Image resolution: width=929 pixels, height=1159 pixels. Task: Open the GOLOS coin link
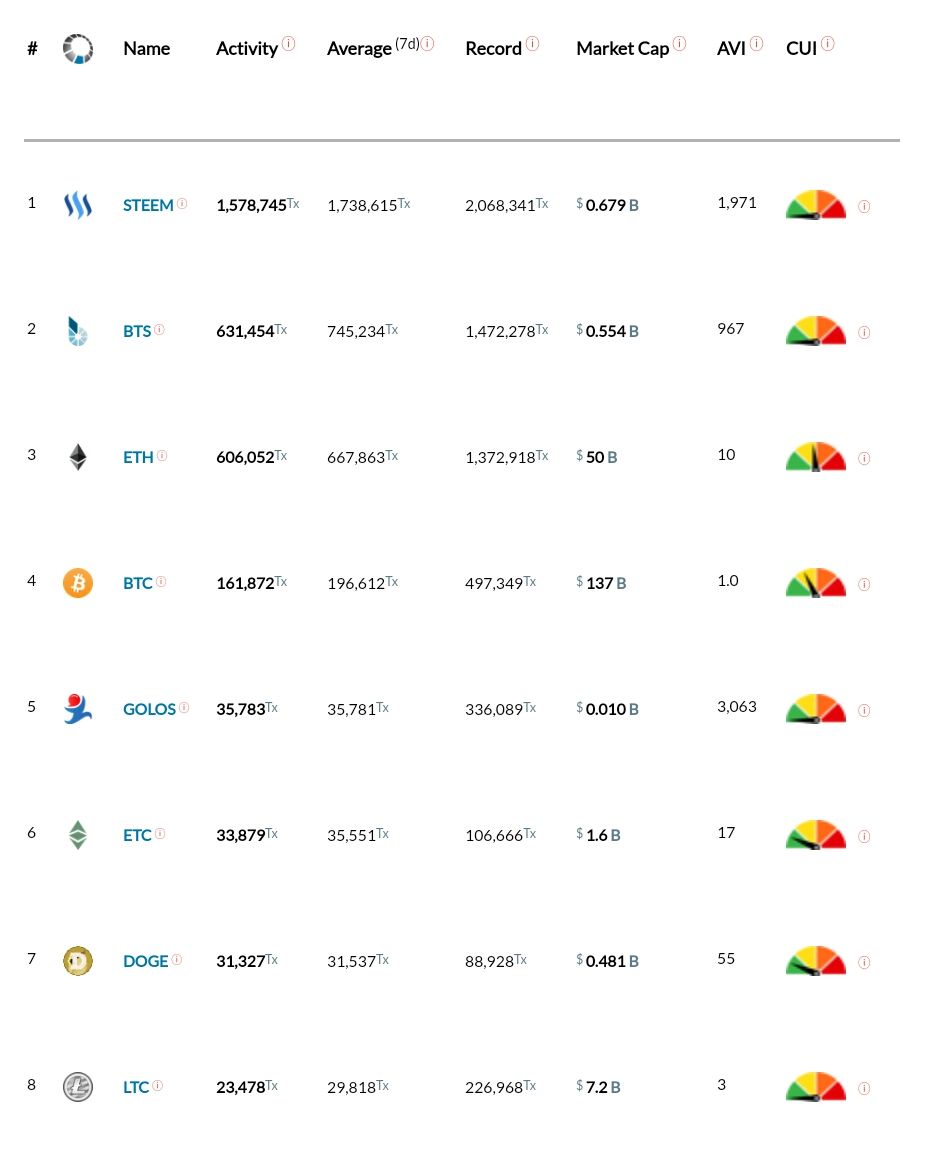click(149, 709)
